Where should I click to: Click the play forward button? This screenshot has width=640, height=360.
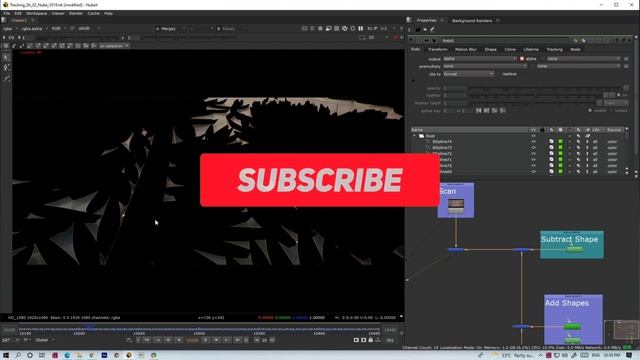pyautogui.click(x=206, y=340)
